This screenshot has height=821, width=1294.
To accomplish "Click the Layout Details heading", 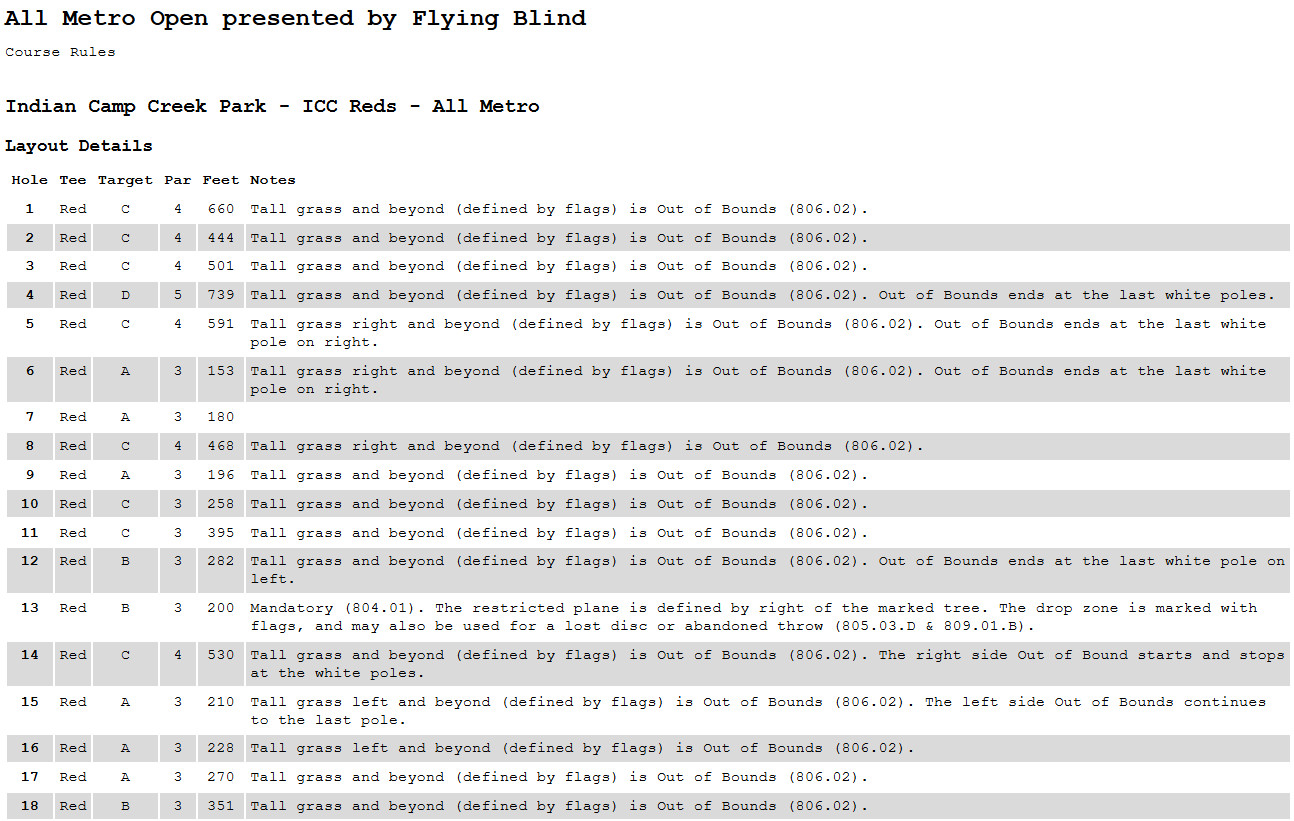I will click(79, 146).
